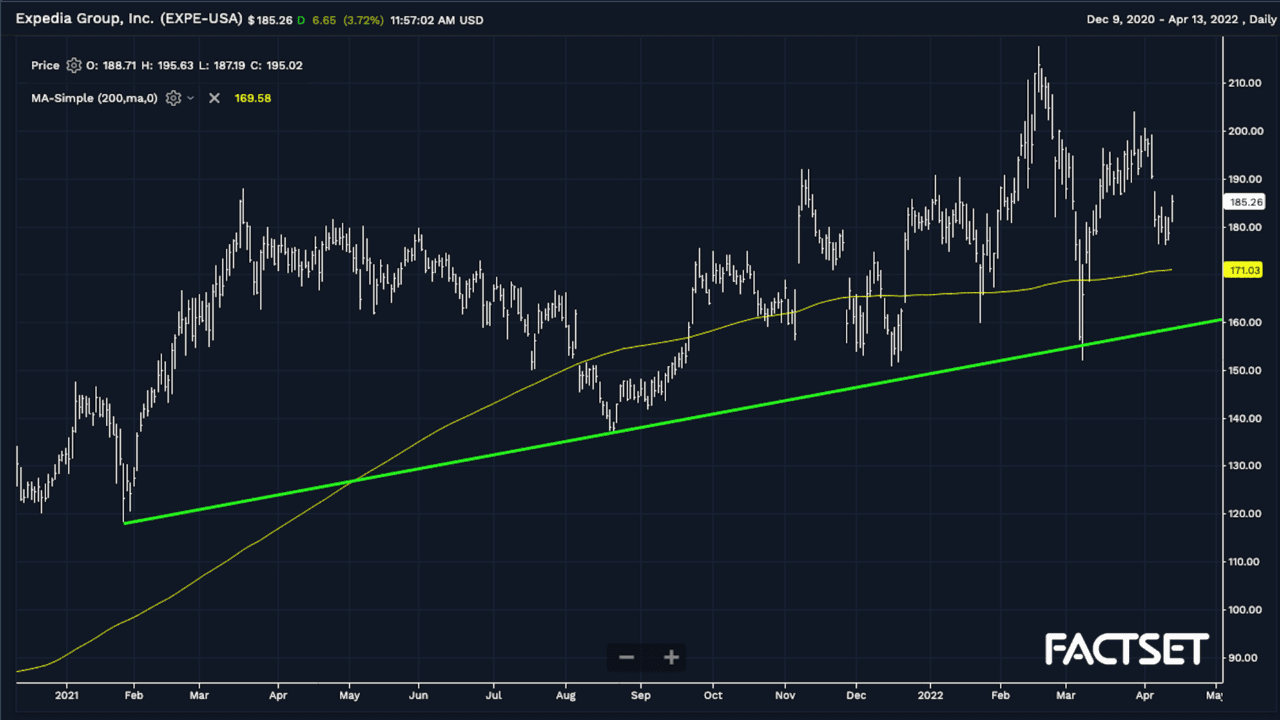Click the FactSet logo watermark

(1127, 650)
